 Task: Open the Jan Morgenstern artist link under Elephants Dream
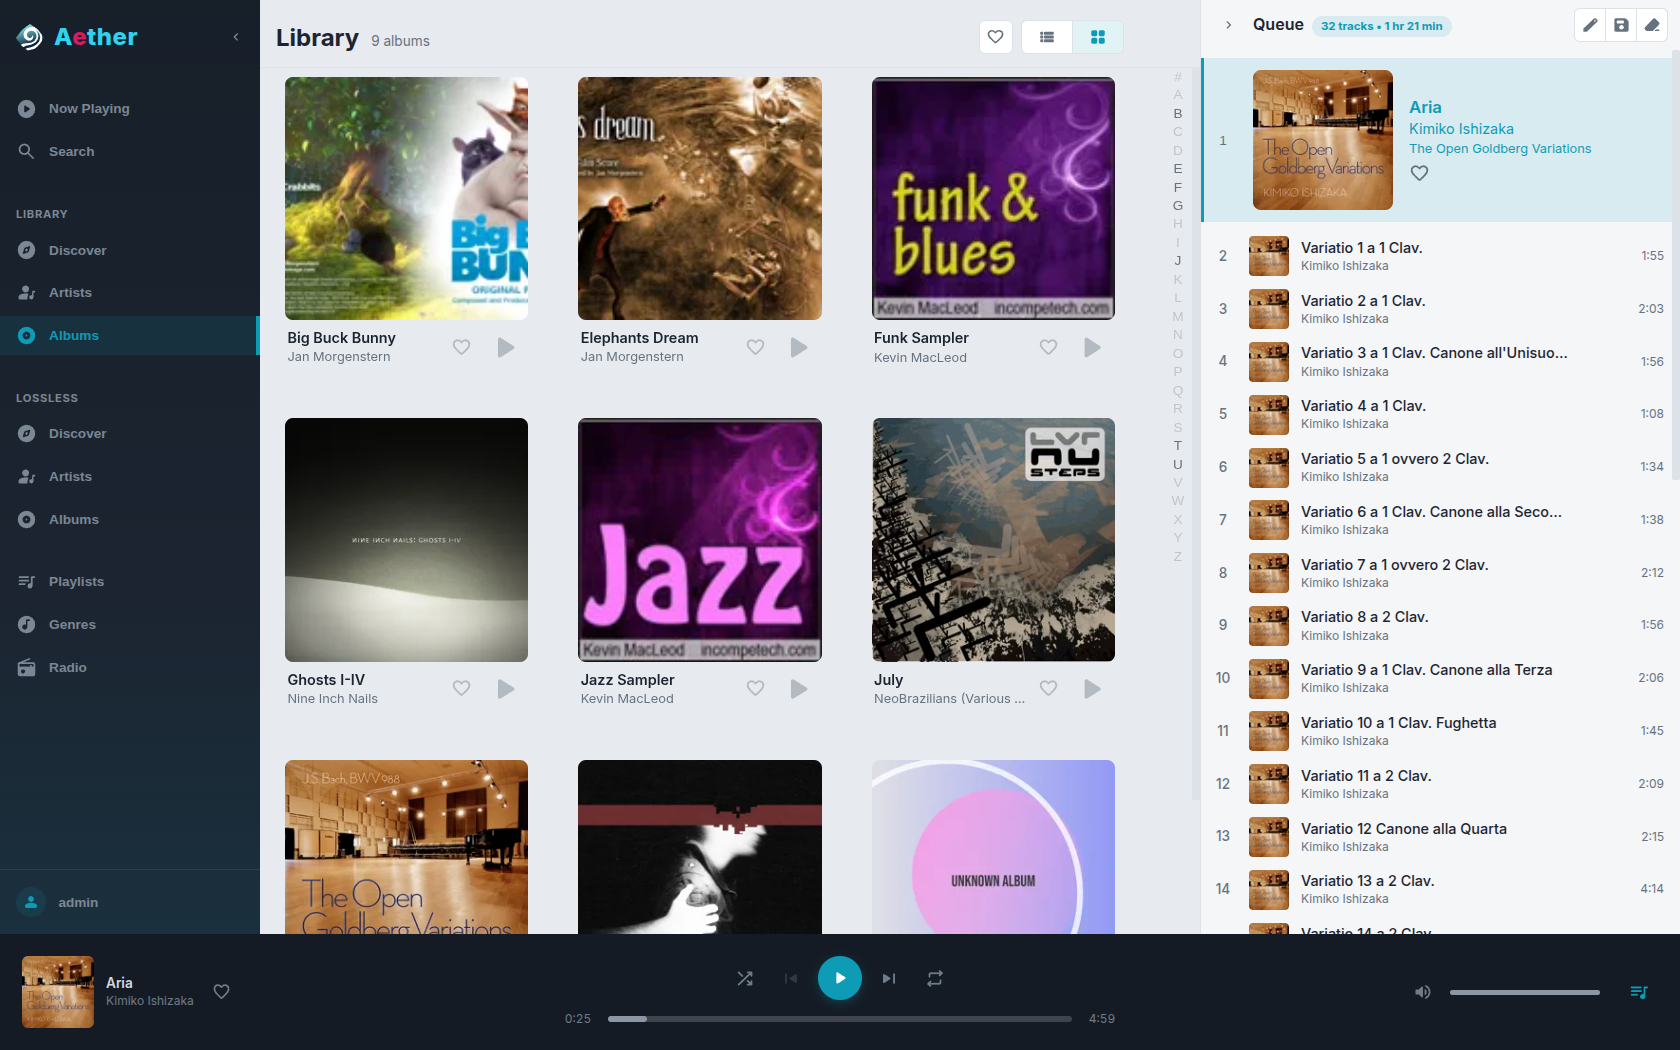point(632,357)
